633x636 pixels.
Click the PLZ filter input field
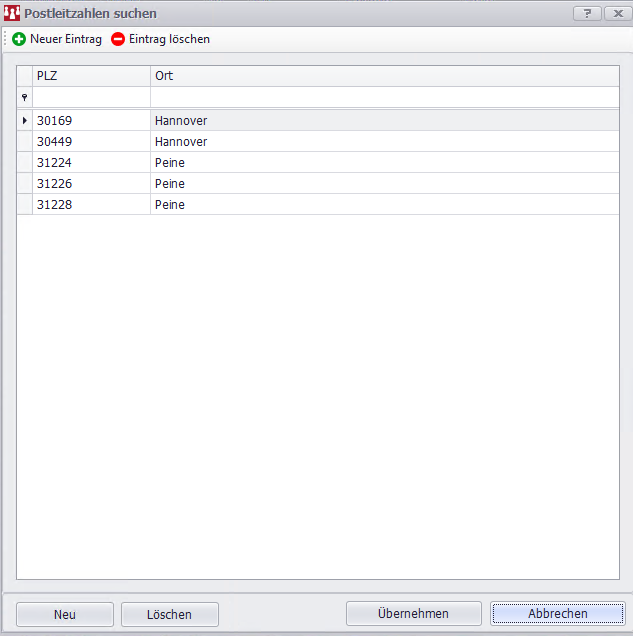pos(91,97)
